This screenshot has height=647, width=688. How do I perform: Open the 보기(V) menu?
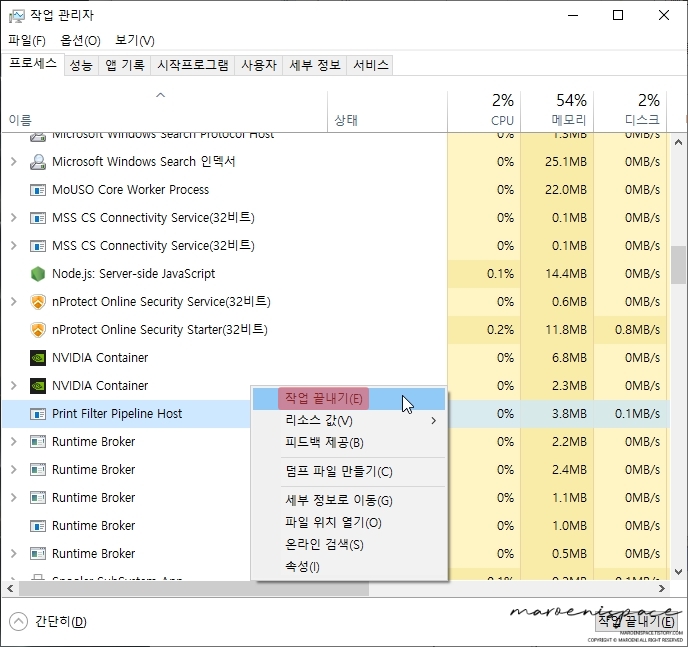pyautogui.click(x=134, y=41)
